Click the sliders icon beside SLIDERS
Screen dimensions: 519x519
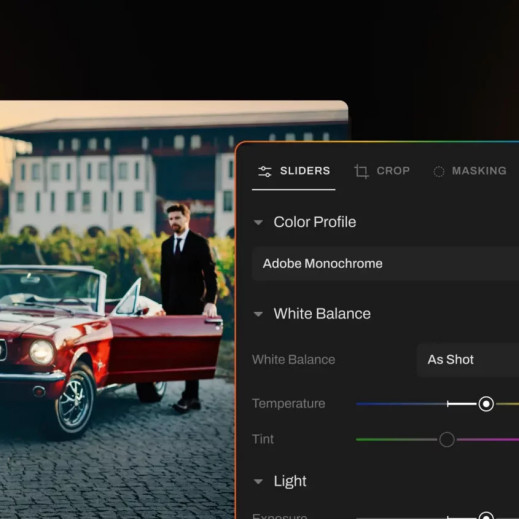pos(265,171)
